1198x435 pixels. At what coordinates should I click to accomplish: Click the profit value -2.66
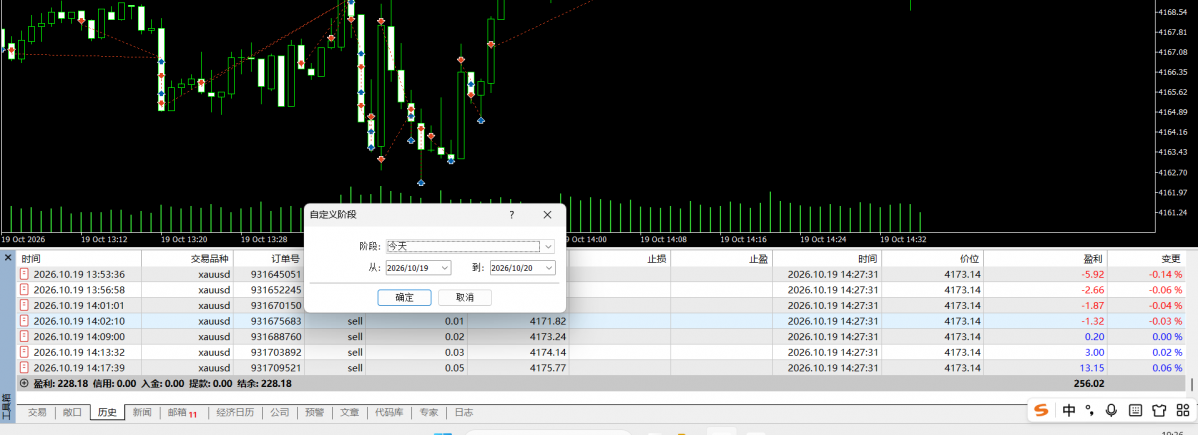pos(1093,290)
